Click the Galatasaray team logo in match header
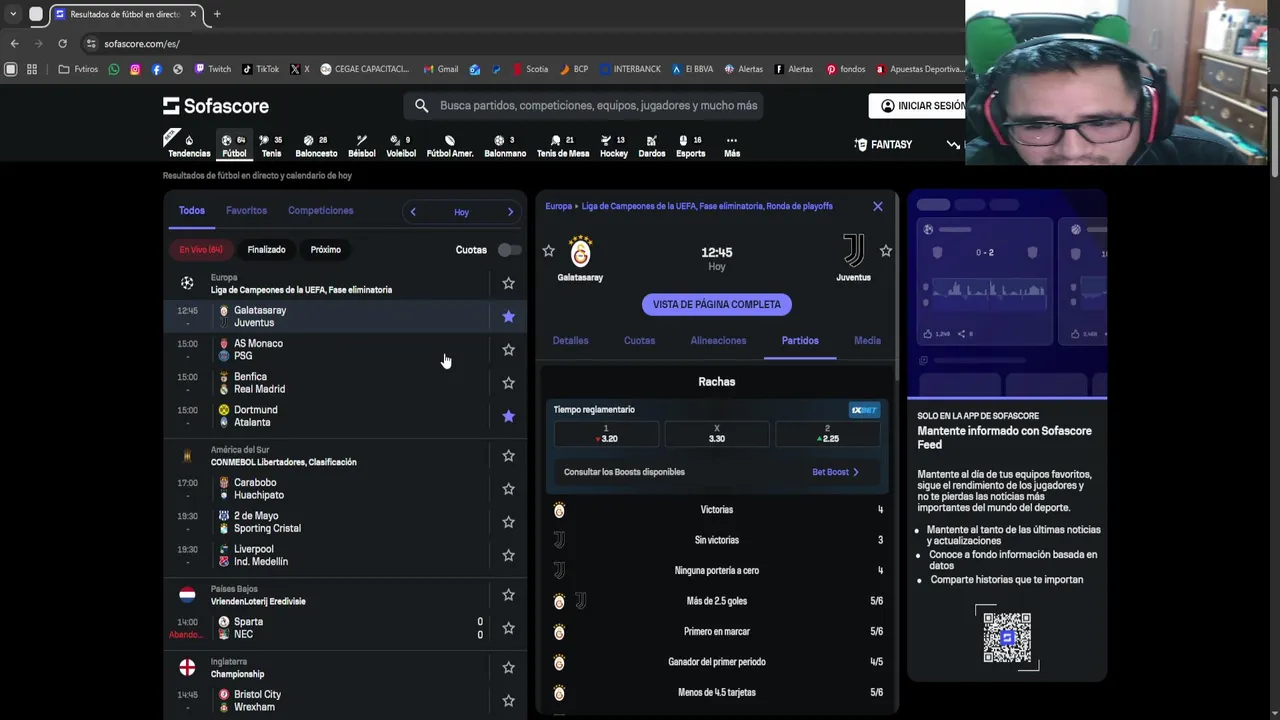Viewport: 1280px width, 720px height. 580,251
